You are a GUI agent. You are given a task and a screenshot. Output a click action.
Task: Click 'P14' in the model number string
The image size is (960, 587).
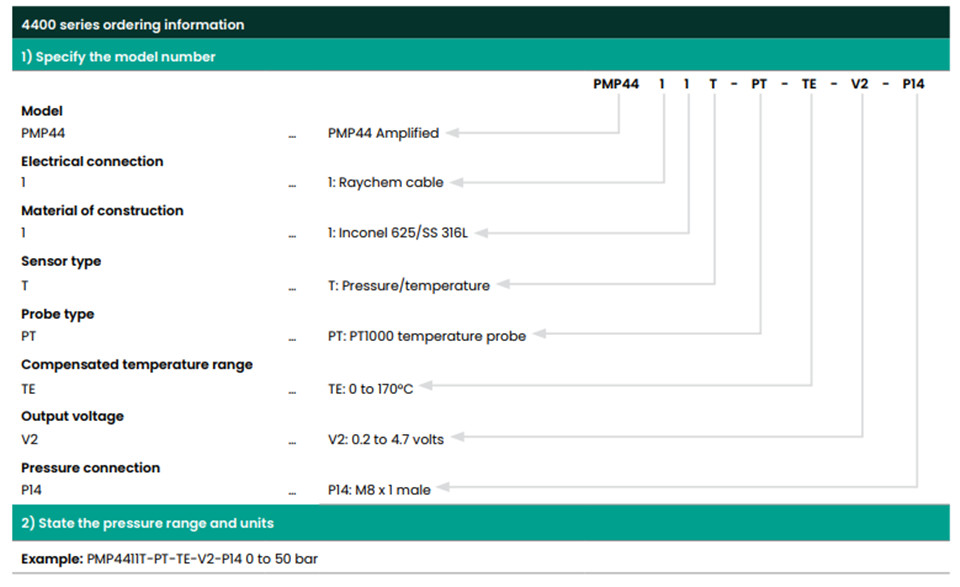[913, 84]
